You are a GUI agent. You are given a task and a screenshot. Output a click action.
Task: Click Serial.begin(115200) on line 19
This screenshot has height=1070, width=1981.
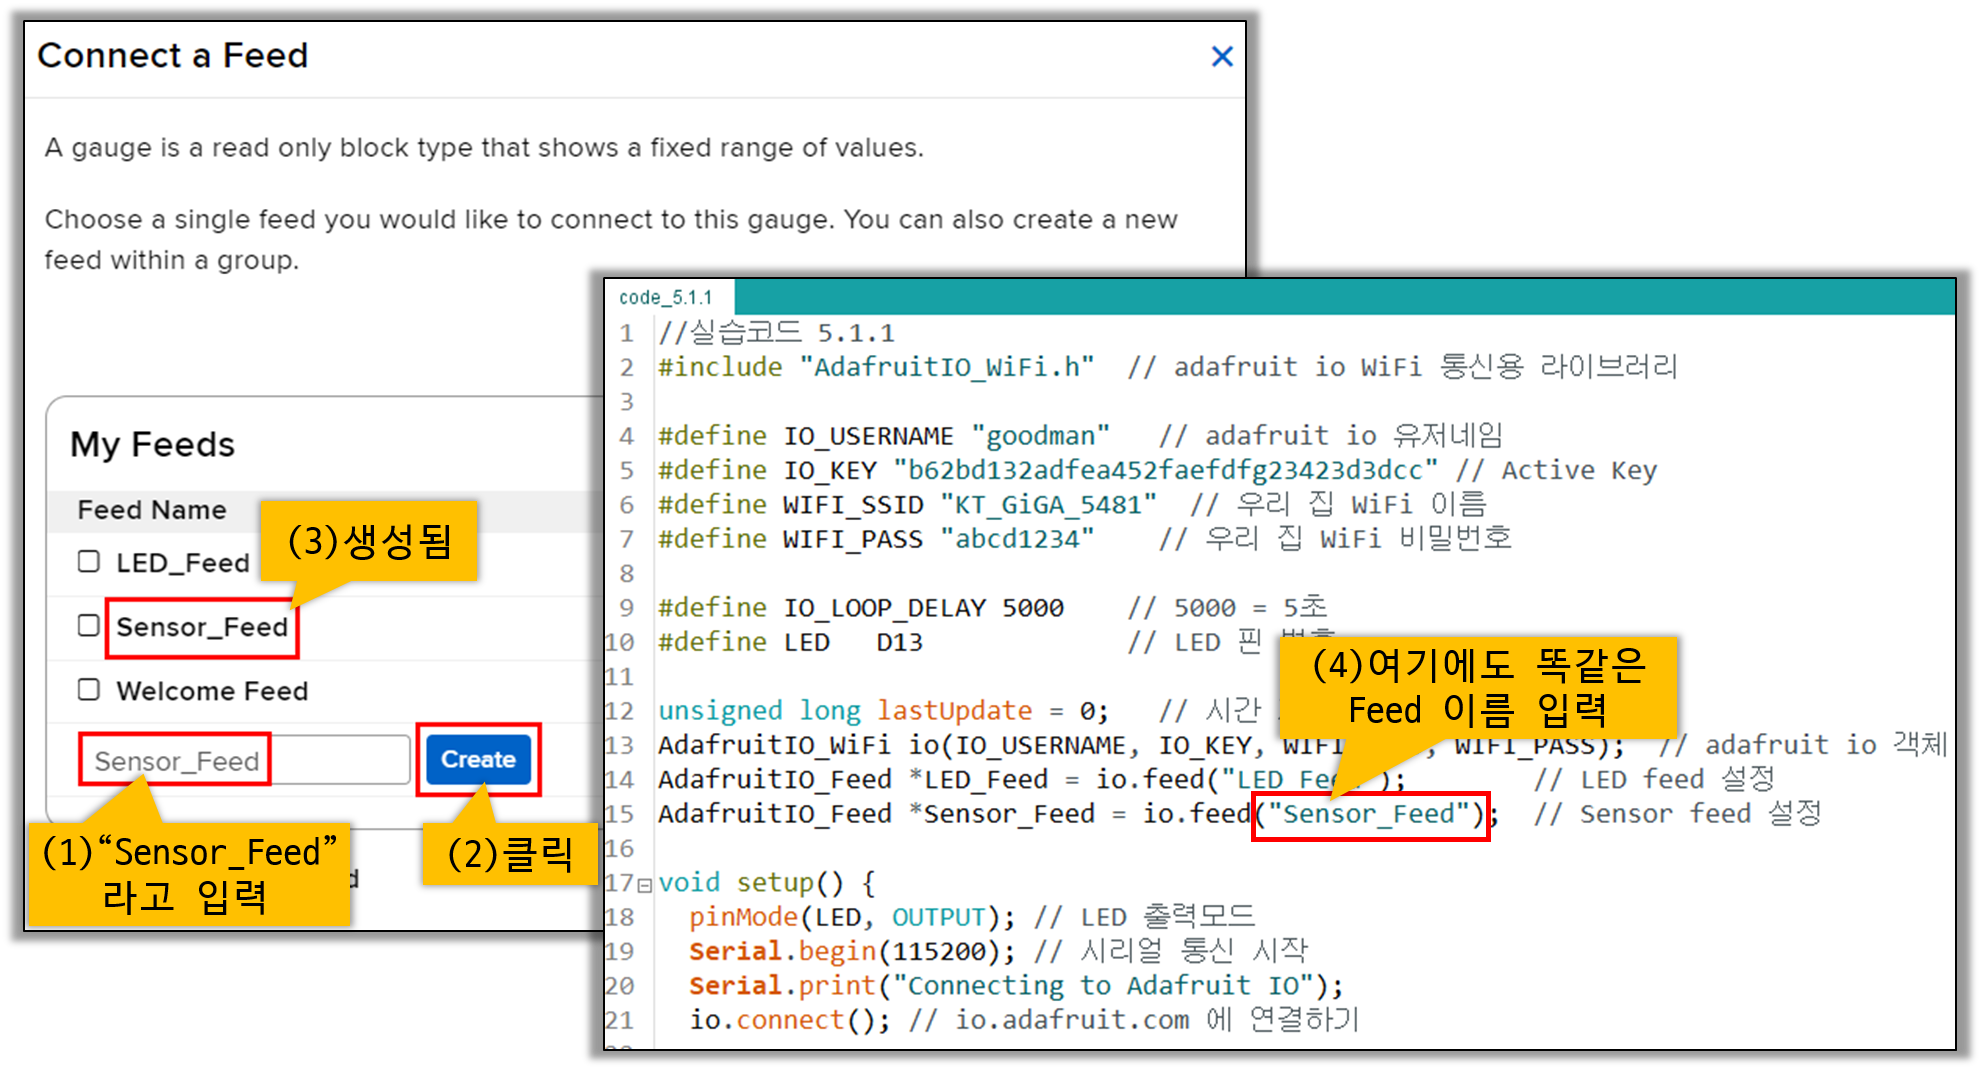(x=851, y=951)
